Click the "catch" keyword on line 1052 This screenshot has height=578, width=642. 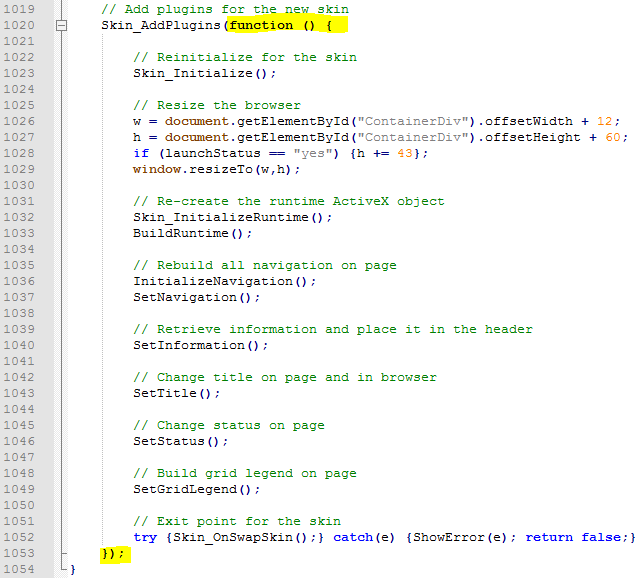click(x=353, y=537)
